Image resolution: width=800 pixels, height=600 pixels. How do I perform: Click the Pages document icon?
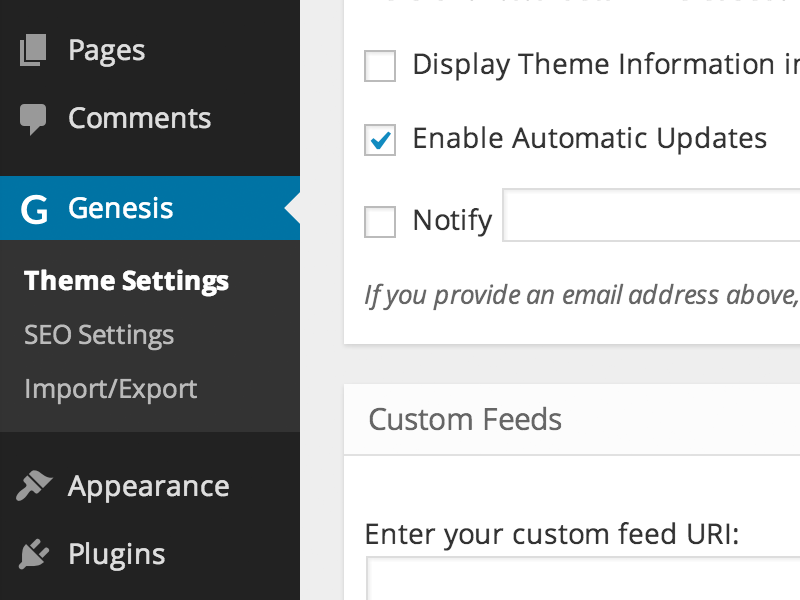(33, 49)
